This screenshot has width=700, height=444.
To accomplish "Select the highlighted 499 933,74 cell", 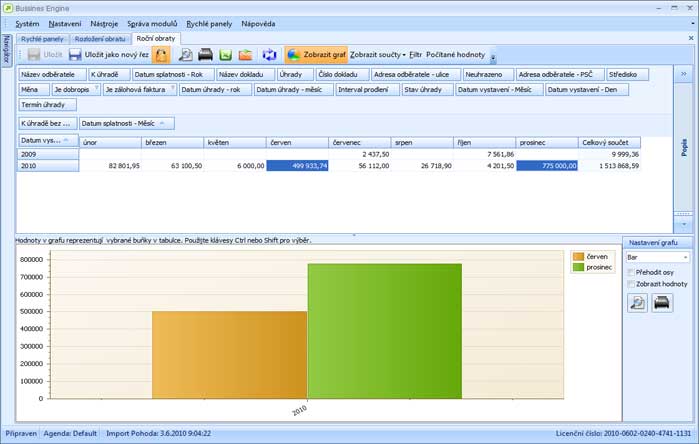I will [297, 166].
